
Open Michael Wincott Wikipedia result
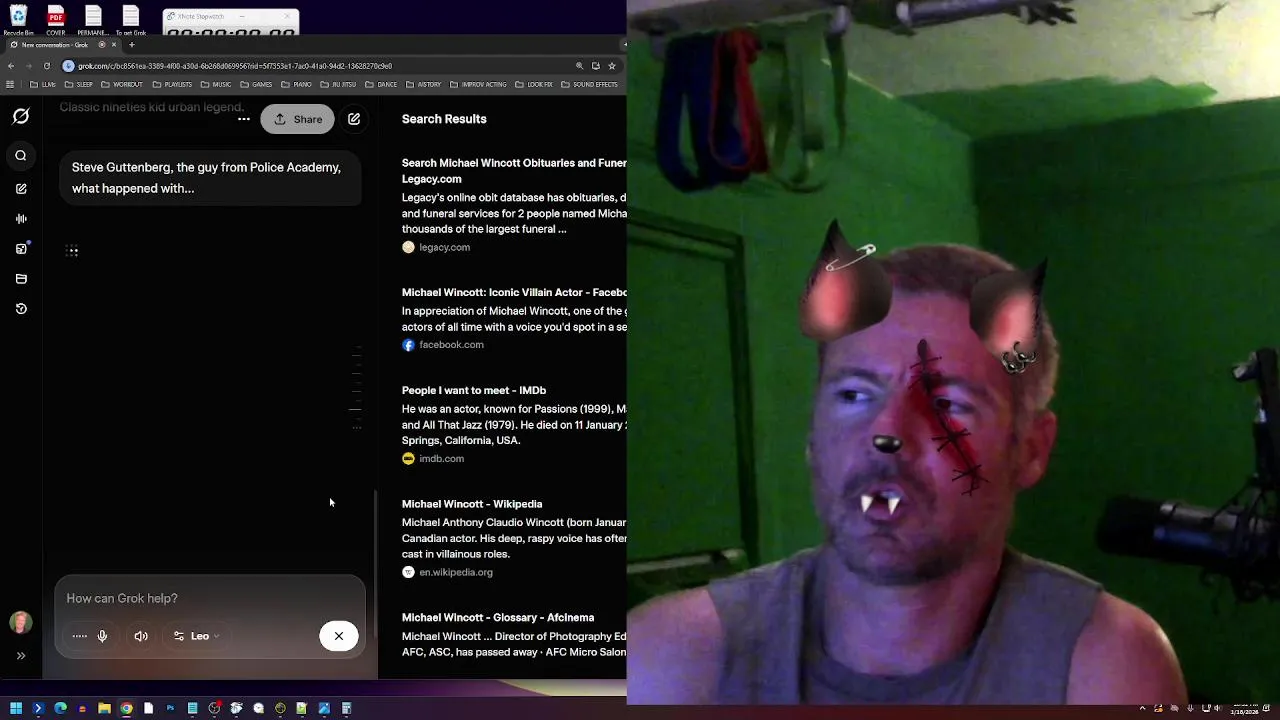[x=472, y=504]
